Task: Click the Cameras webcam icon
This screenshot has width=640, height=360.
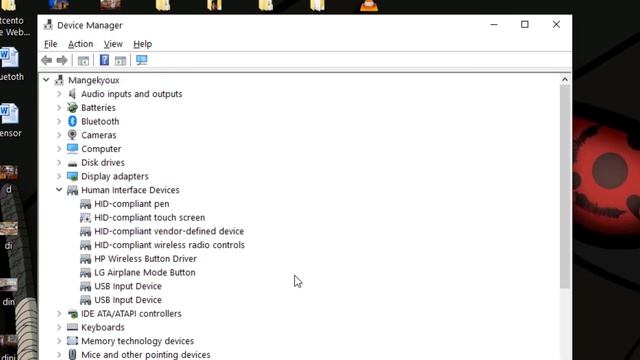Action: tap(72, 135)
